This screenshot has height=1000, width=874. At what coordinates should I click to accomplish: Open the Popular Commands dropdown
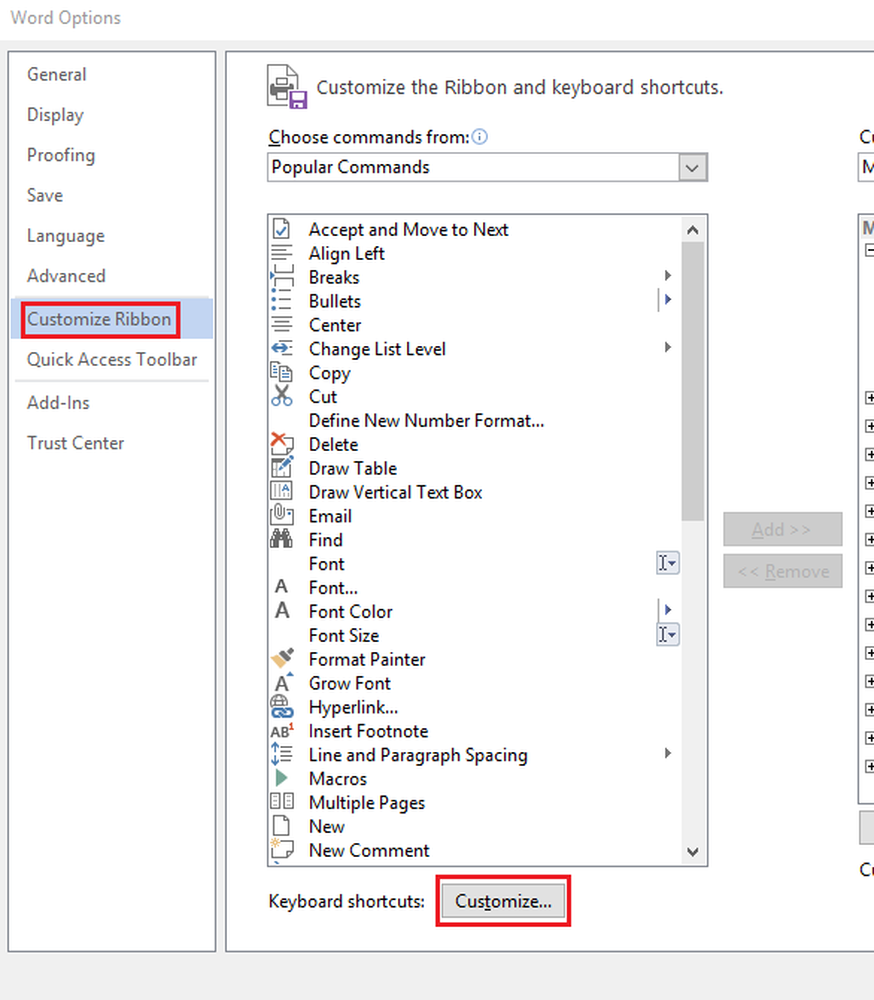(692, 167)
